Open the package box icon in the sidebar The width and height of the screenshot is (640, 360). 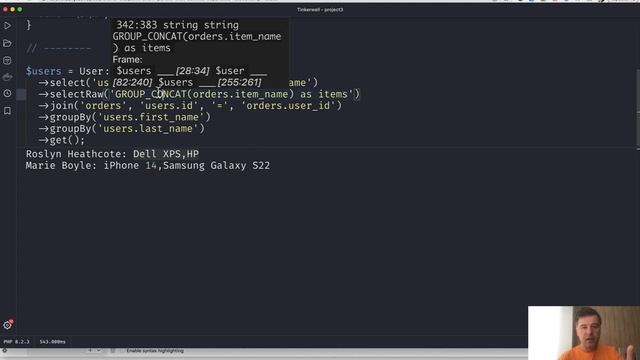click(7, 60)
